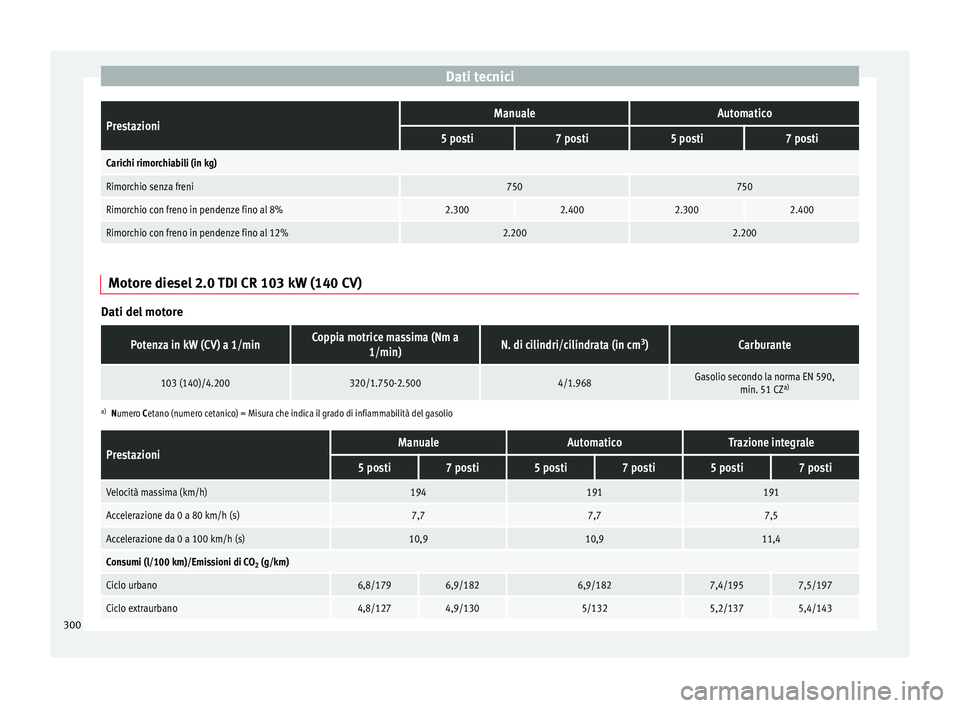This screenshot has width=960, height=708.
Task: Select the 'N. di cilindri/cilindrata' column header
Action: click(x=574, y=345)
